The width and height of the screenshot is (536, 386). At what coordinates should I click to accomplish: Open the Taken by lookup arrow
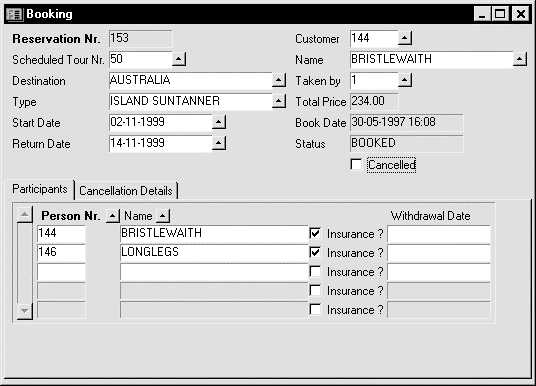405,80
